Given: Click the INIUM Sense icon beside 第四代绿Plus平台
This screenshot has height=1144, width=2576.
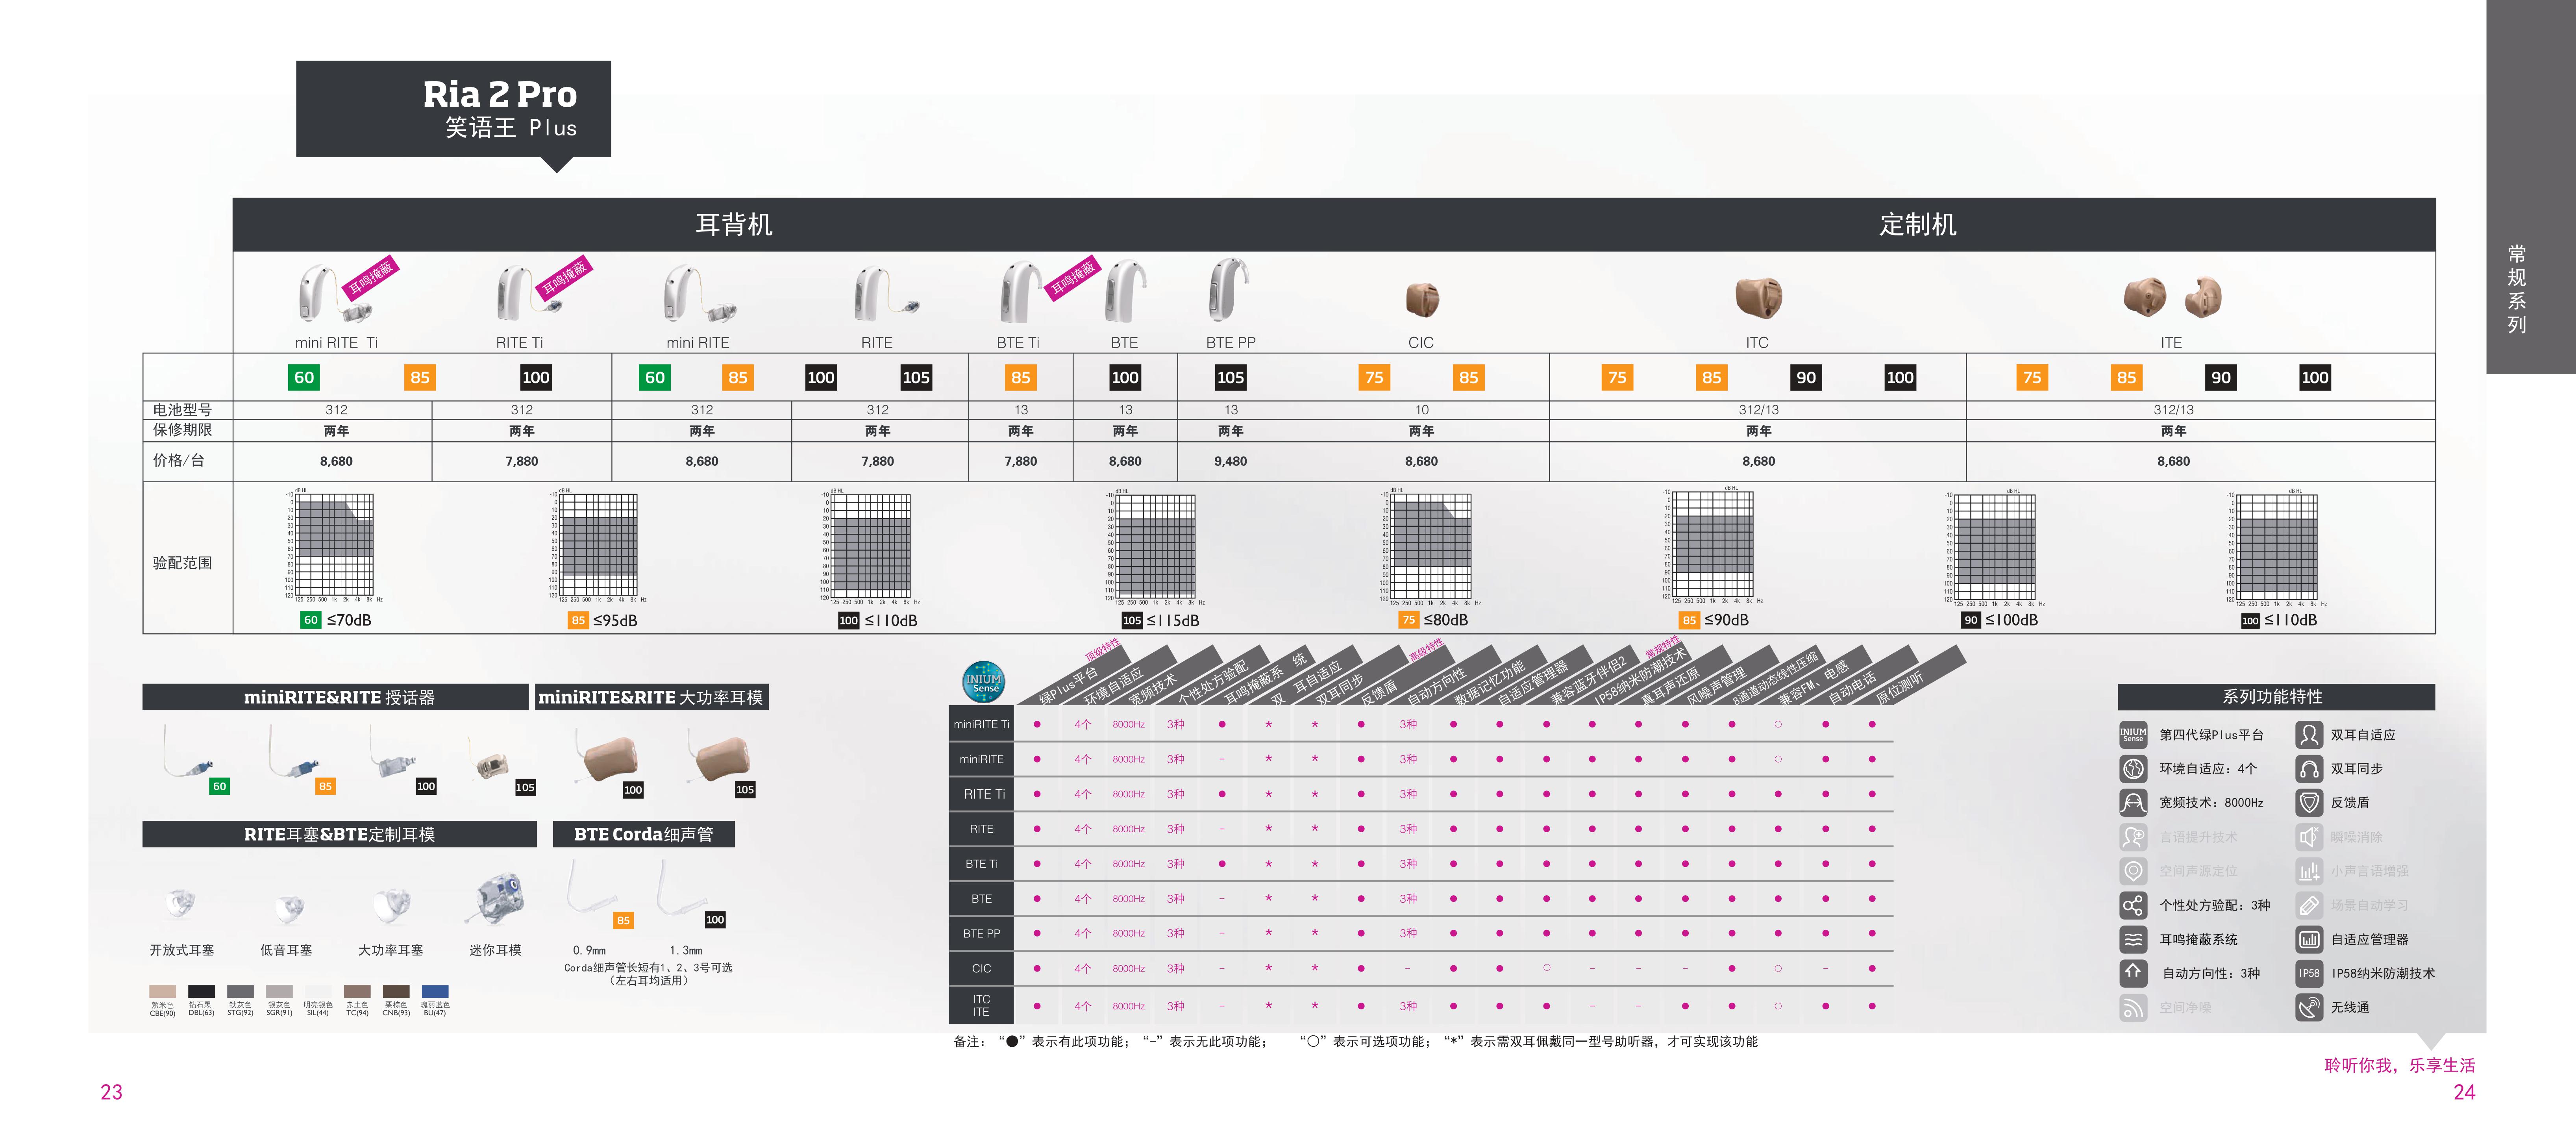Looking at the screenshot, I should tap(2133, 735).
